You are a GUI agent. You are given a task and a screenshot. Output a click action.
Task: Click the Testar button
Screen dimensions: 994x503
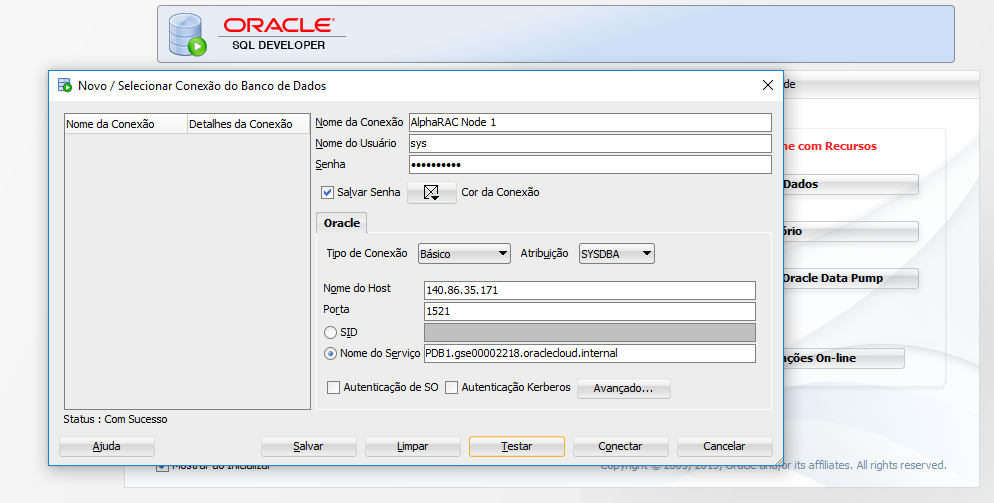[517, 446]
